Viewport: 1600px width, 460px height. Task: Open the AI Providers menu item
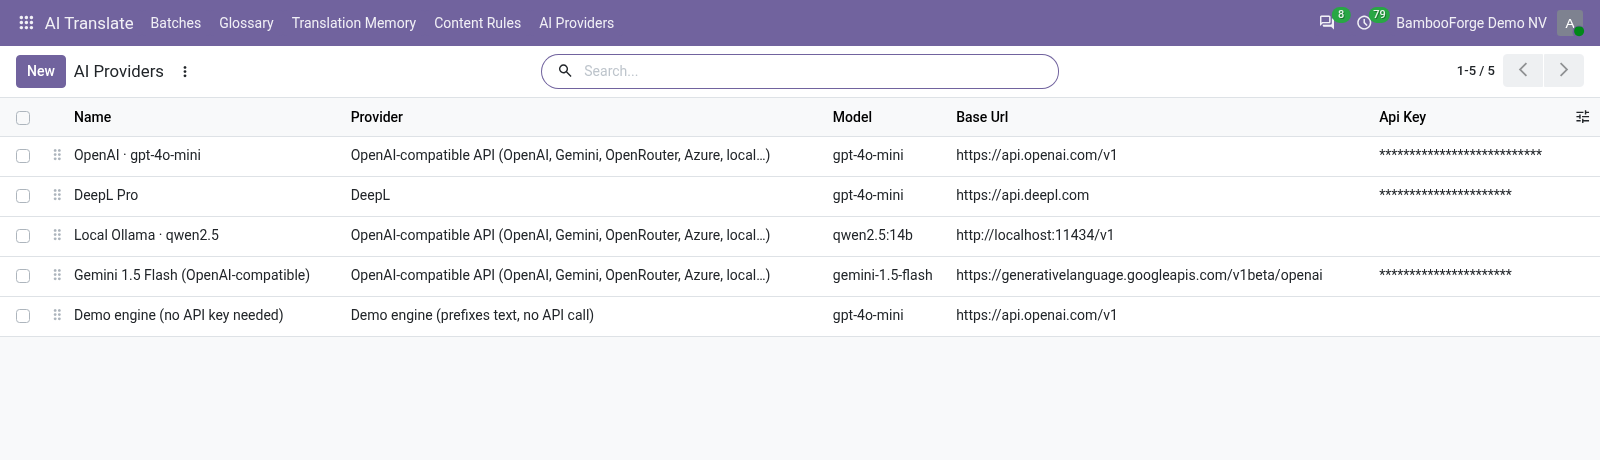[x=576, y=23]
